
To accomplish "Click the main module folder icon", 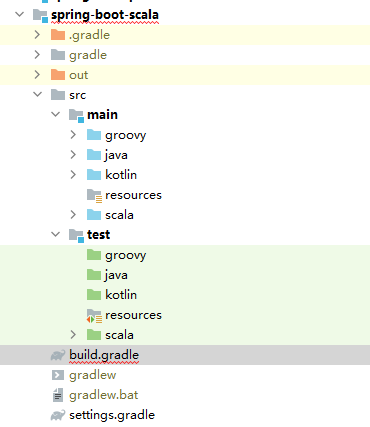I will (x=76, y=116).
